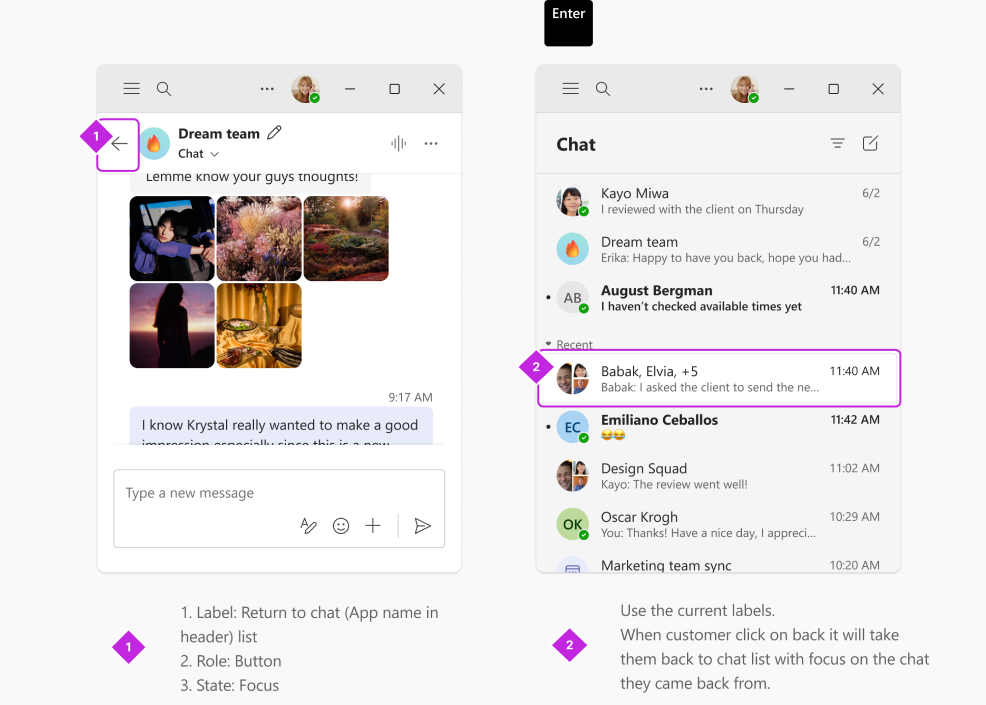
Task: Click Design Squad group avatar
Action: [x=572, y=475]
